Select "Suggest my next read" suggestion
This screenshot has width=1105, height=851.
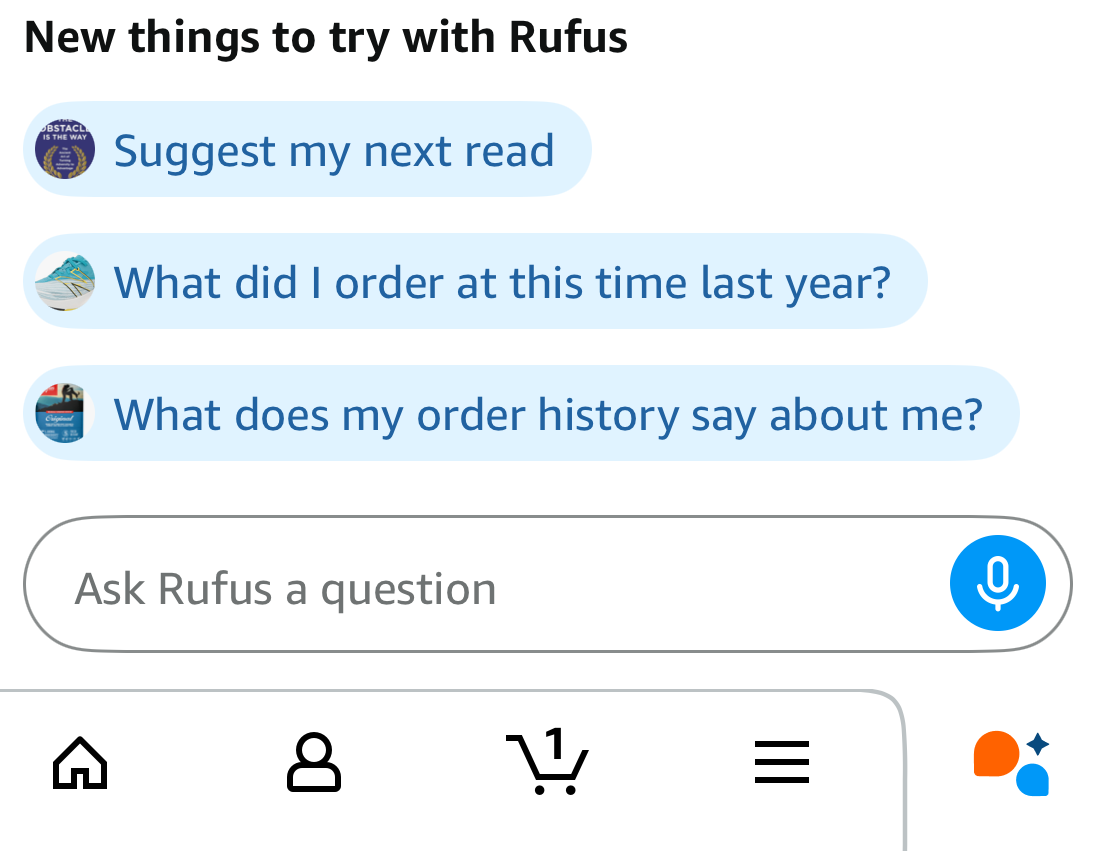[333, 151]
